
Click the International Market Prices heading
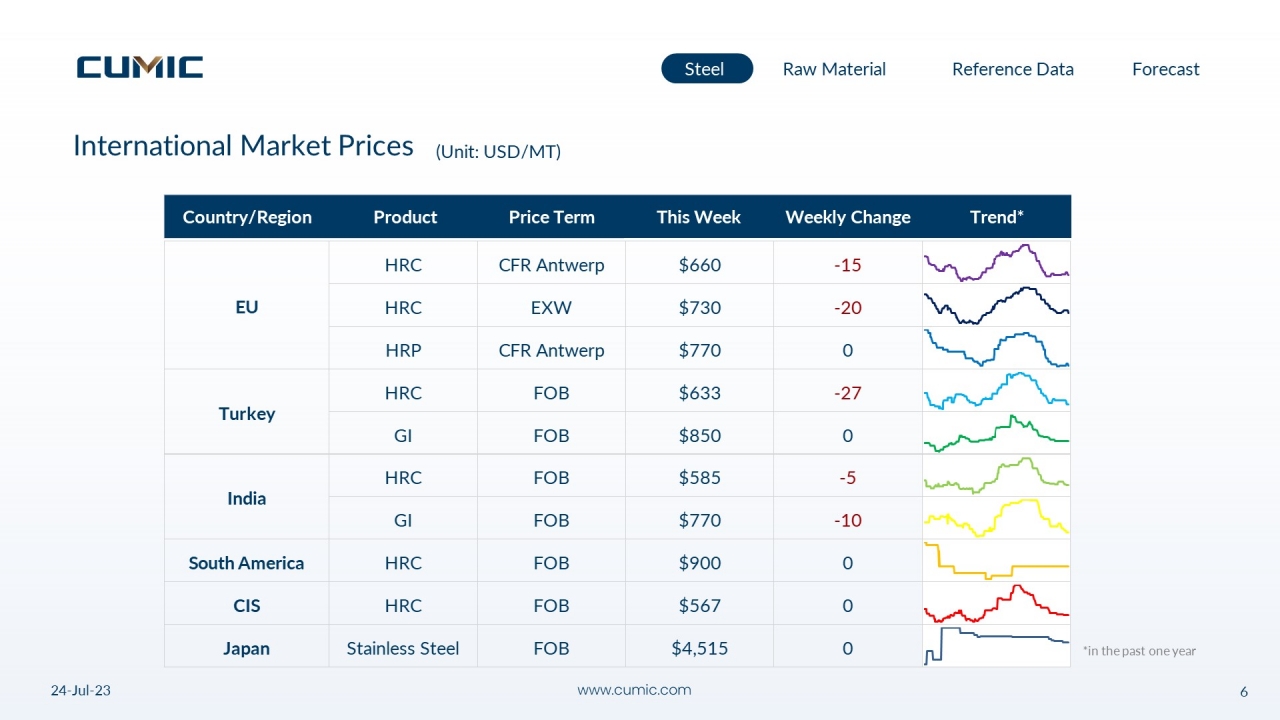243,146
